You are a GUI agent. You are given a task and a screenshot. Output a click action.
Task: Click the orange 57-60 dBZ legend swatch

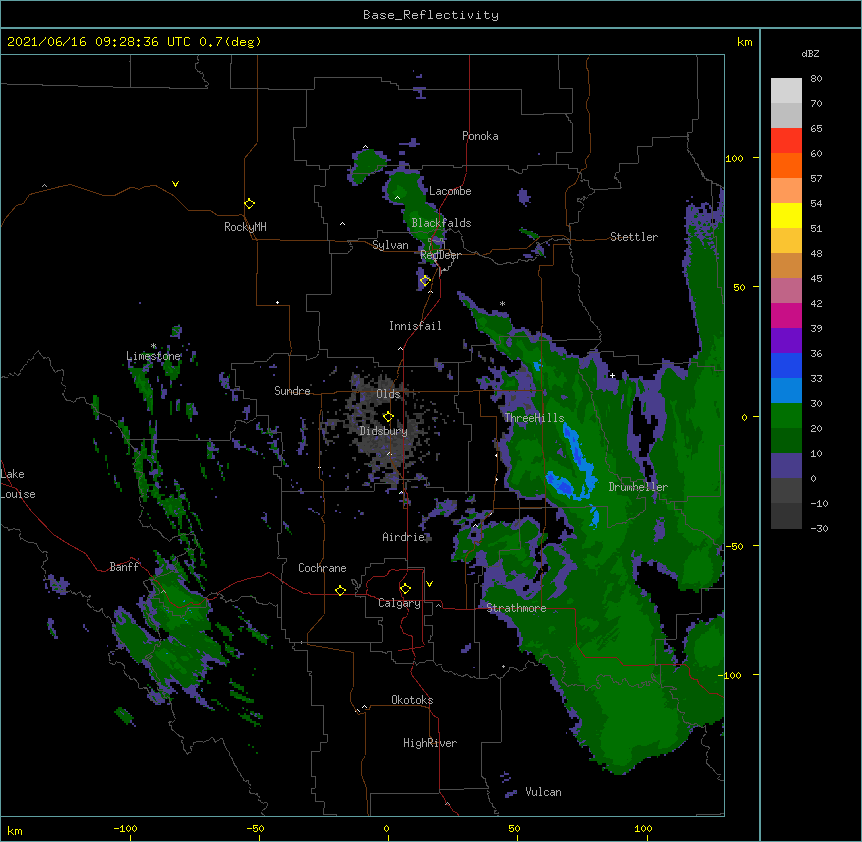coord(786,165)
